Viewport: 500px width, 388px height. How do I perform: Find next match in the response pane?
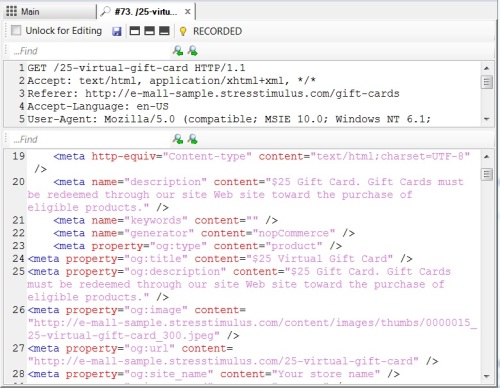click(x=193, y=139)
